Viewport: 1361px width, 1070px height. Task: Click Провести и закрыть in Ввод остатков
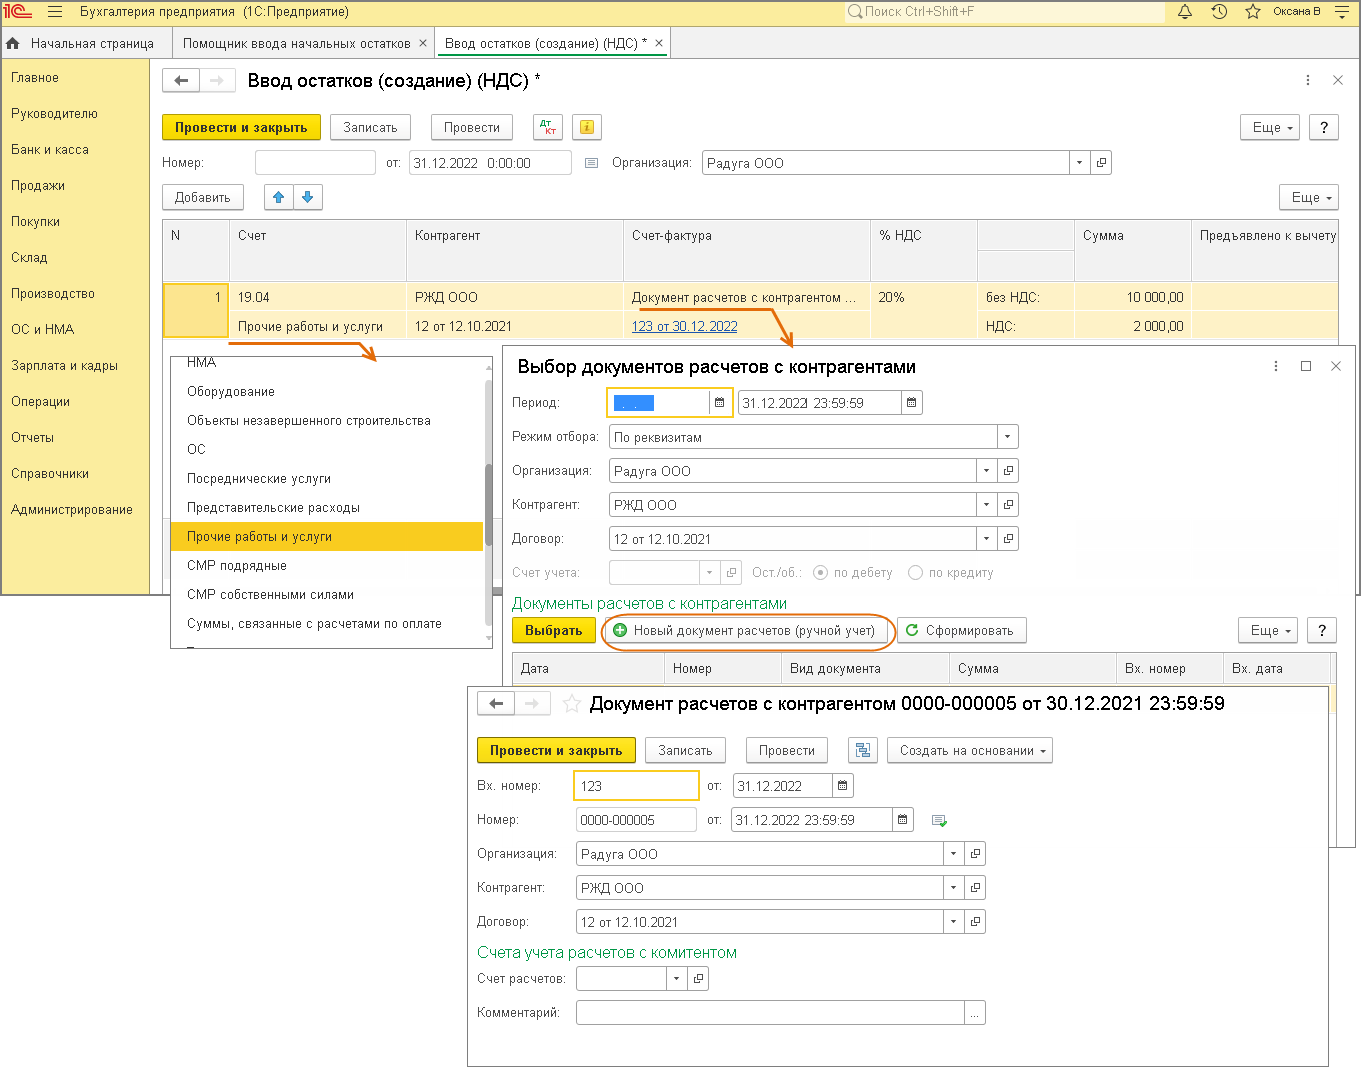click(x=241, y=127)
